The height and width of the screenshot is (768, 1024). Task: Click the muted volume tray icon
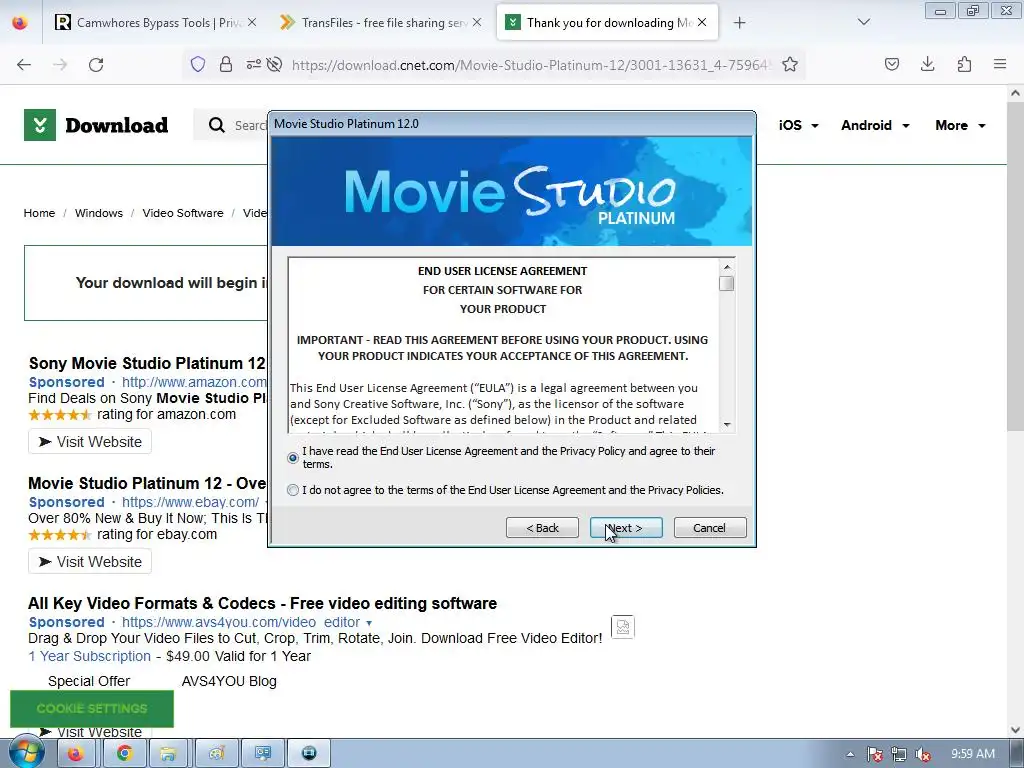pyautogui.click(x=923, y=754)
